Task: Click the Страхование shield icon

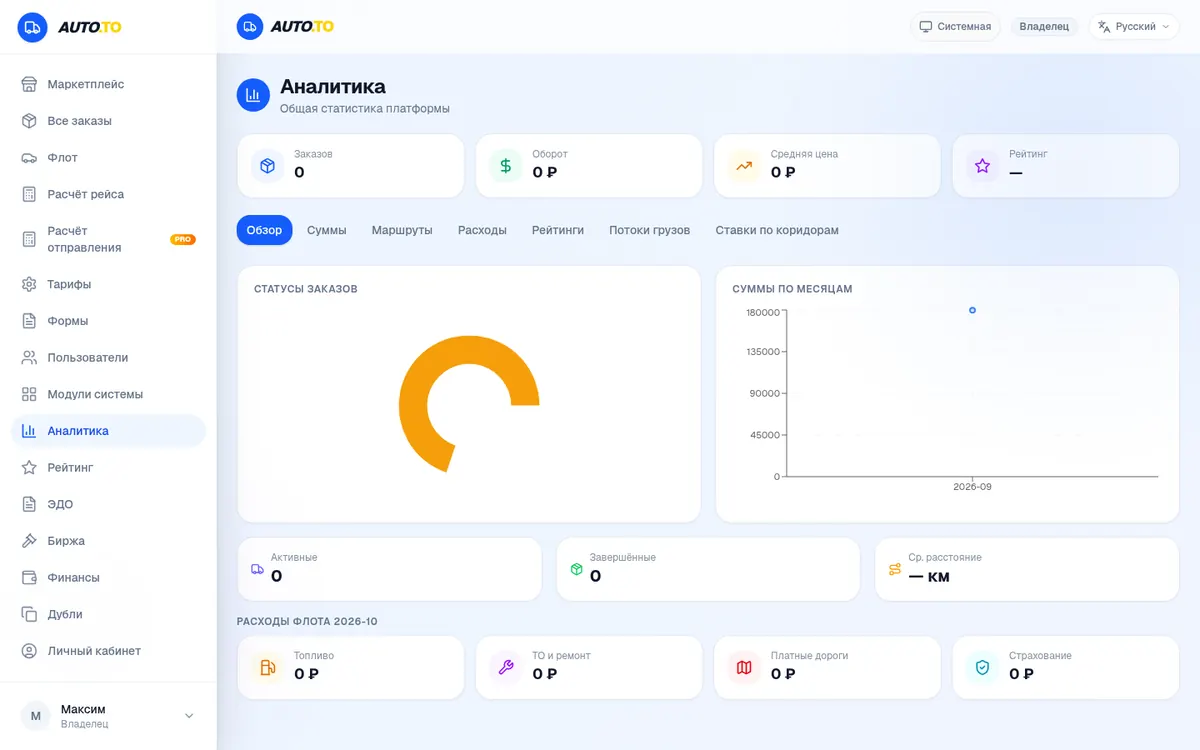Action: [982, 667]
